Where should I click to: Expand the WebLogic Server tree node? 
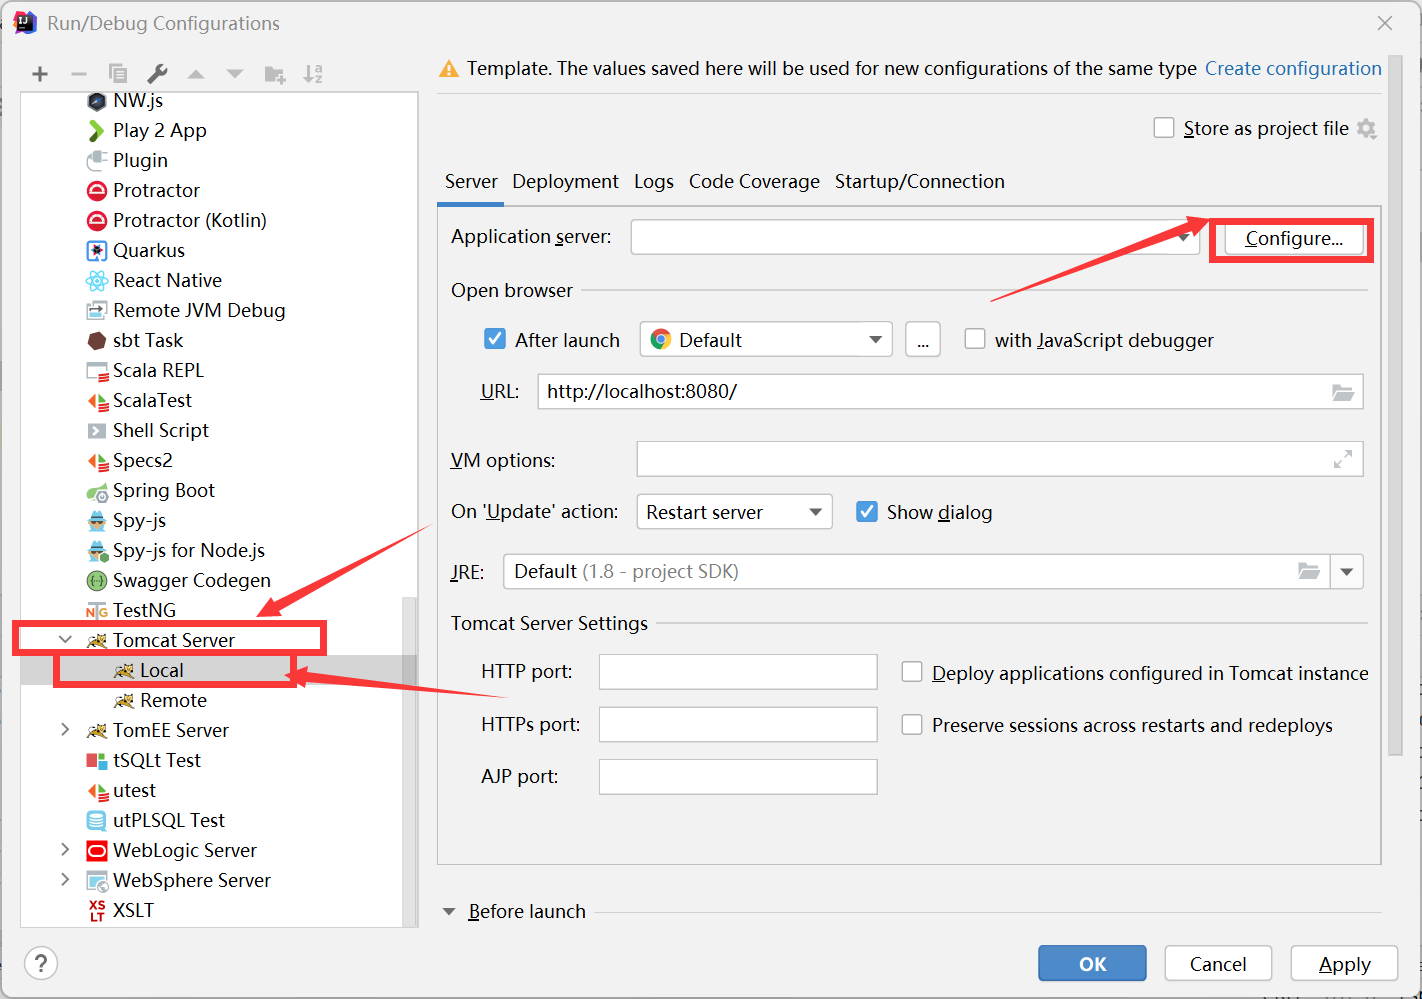(66, 850)
